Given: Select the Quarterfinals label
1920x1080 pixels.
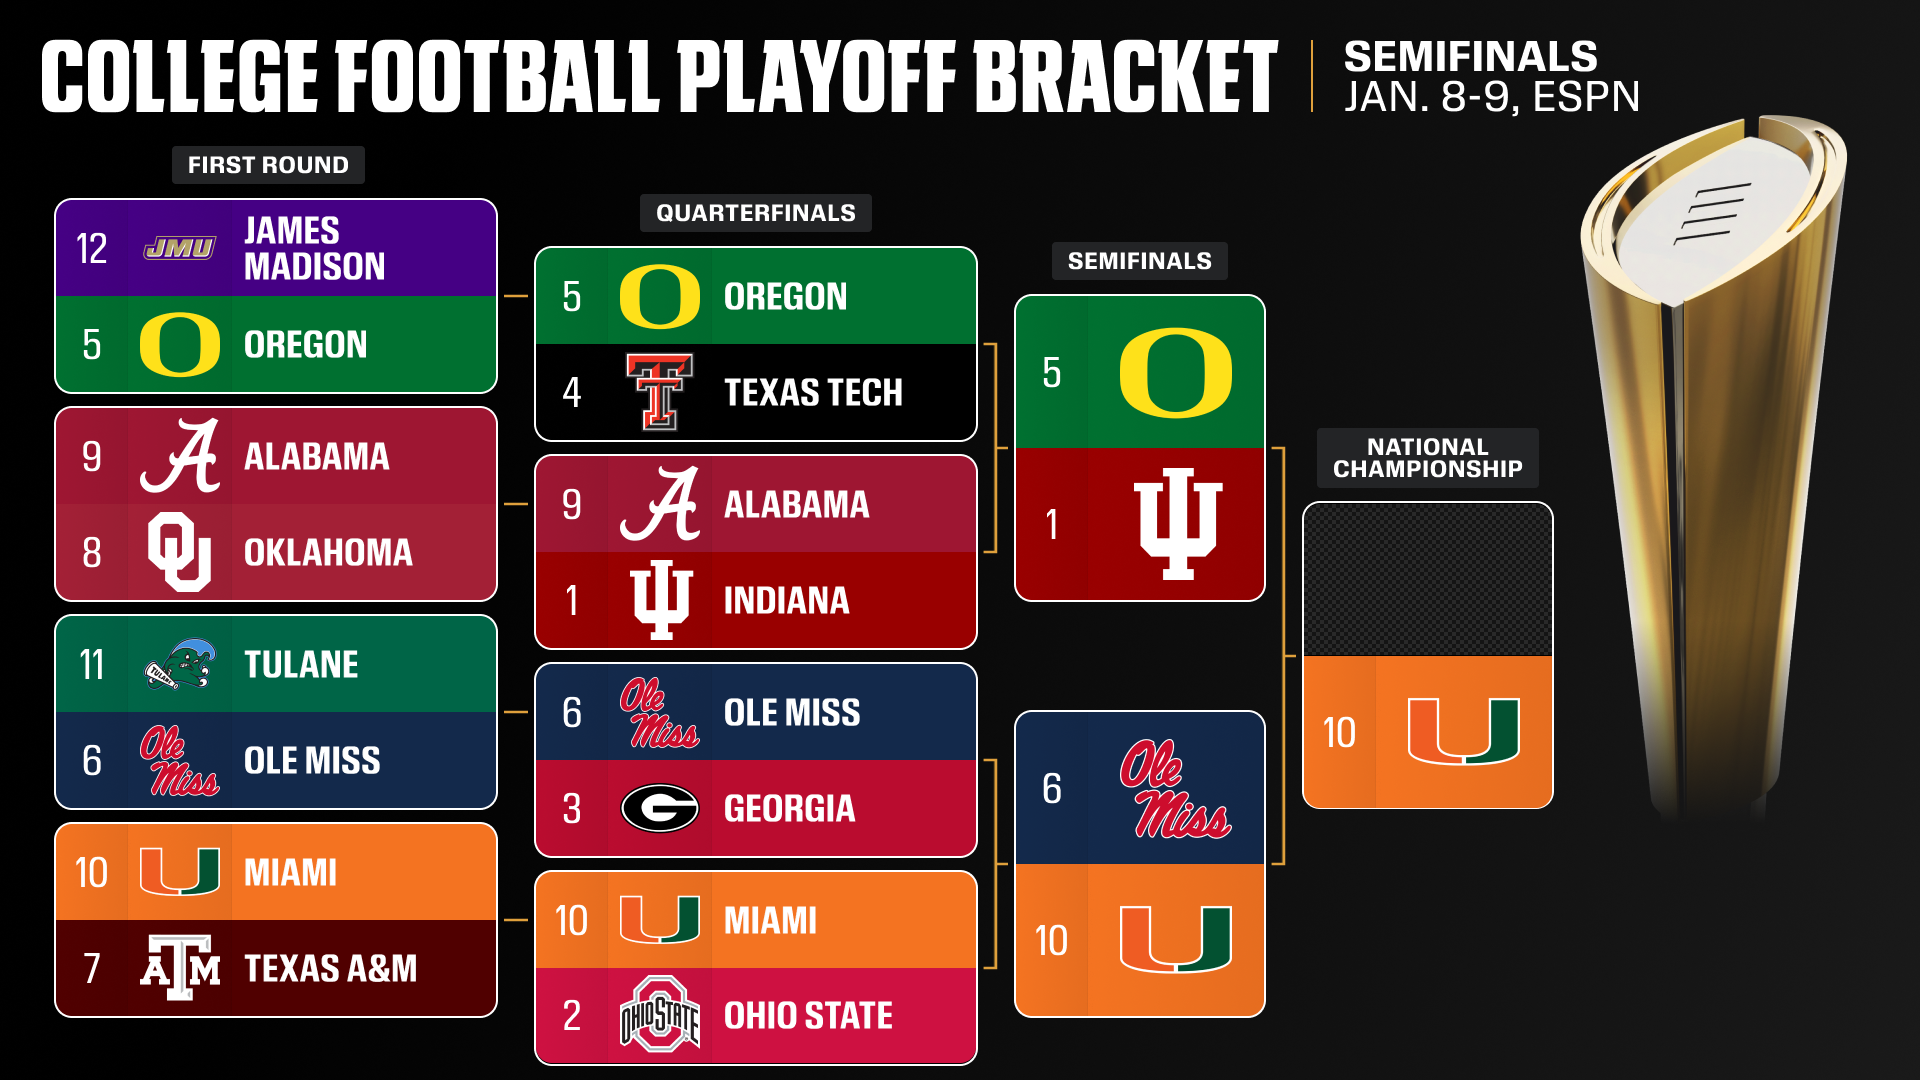Looking at the screenshot, I should pyautogui.click(x=755, y=213).
